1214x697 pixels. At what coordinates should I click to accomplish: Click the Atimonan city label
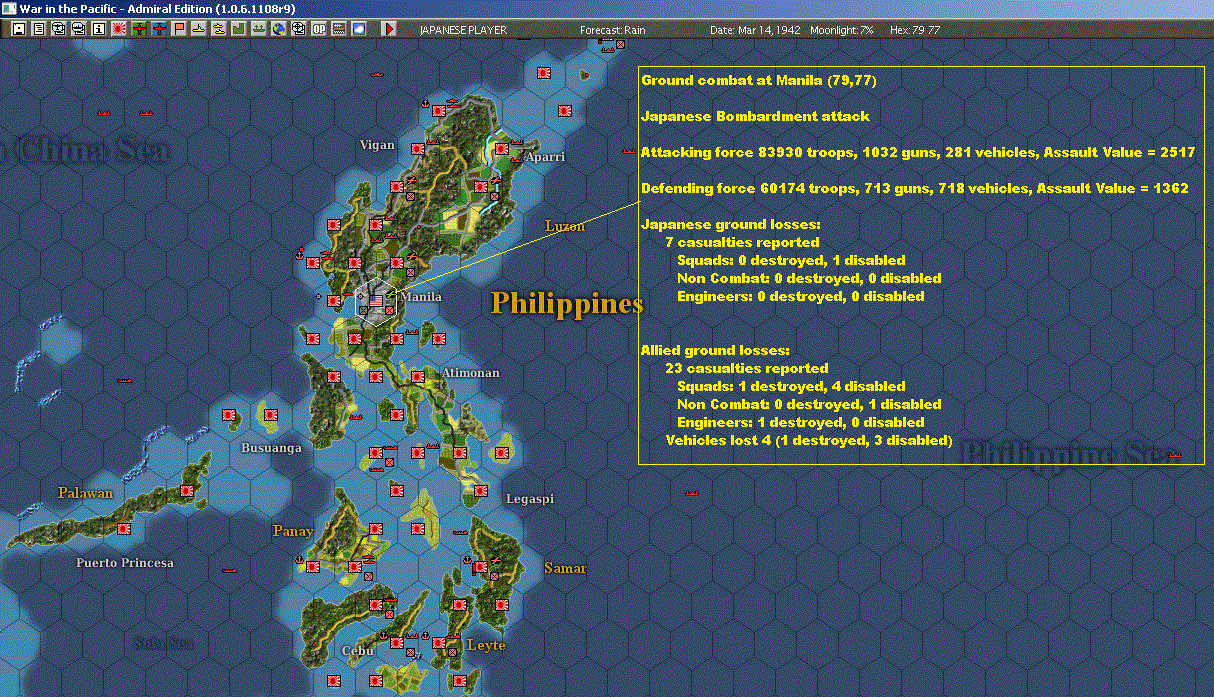470,373
